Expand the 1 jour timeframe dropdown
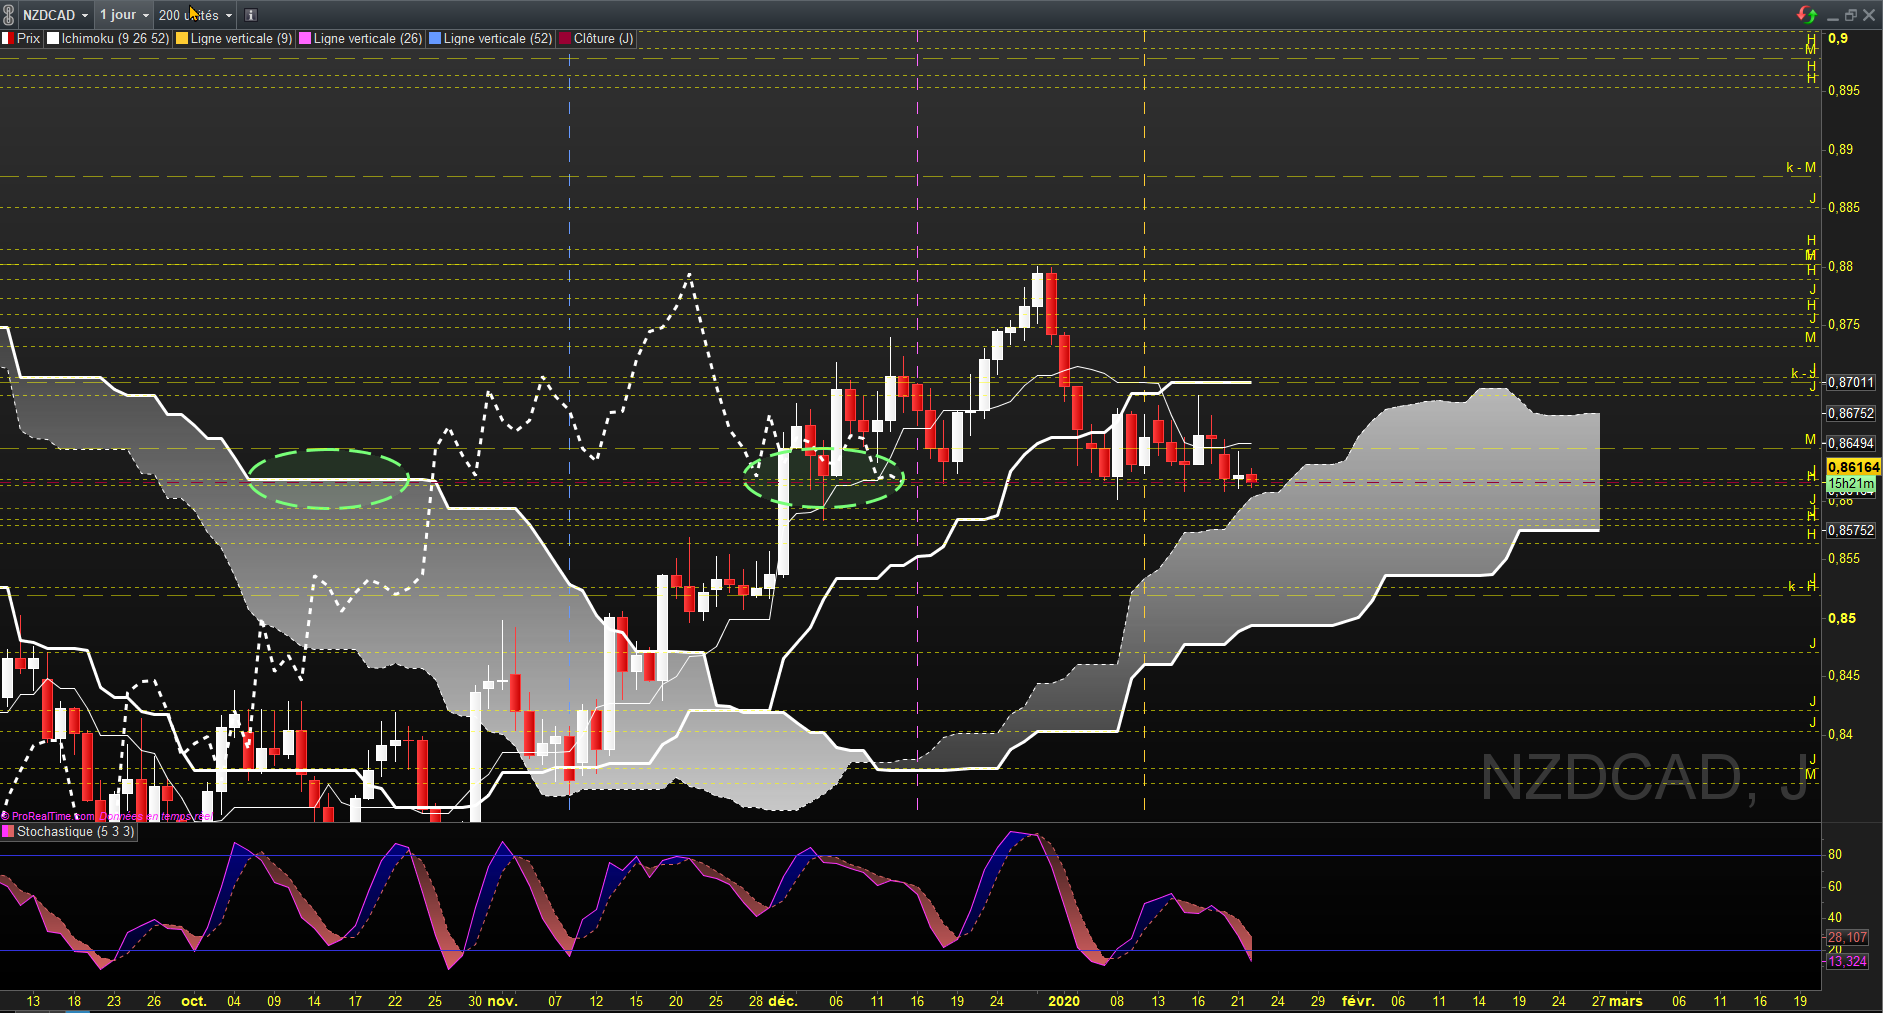Screen dimensions: 1883x1013 [124, 15]
